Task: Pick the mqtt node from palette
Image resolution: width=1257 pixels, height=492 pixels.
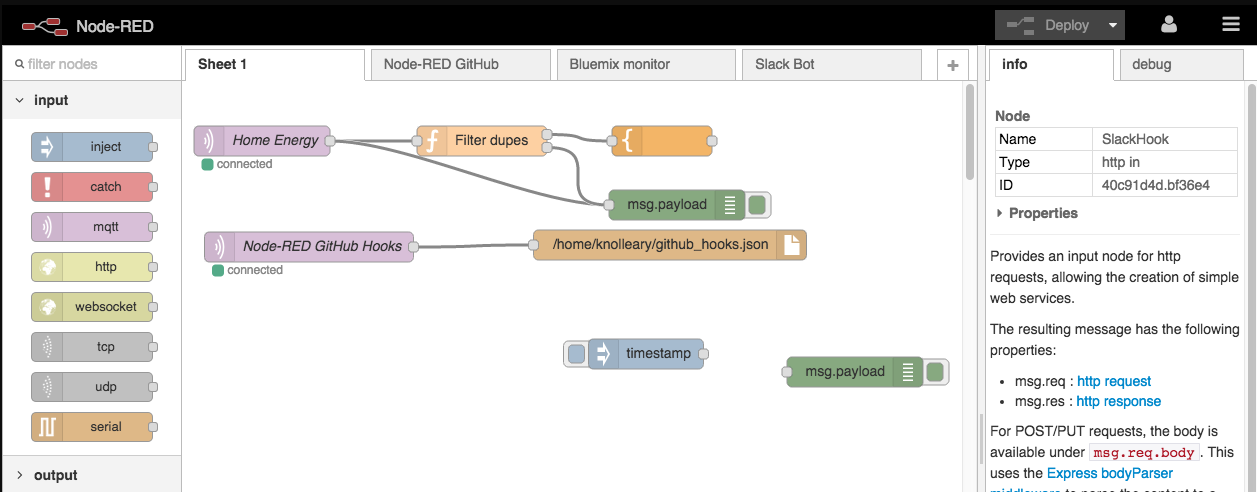Action: 92,227
